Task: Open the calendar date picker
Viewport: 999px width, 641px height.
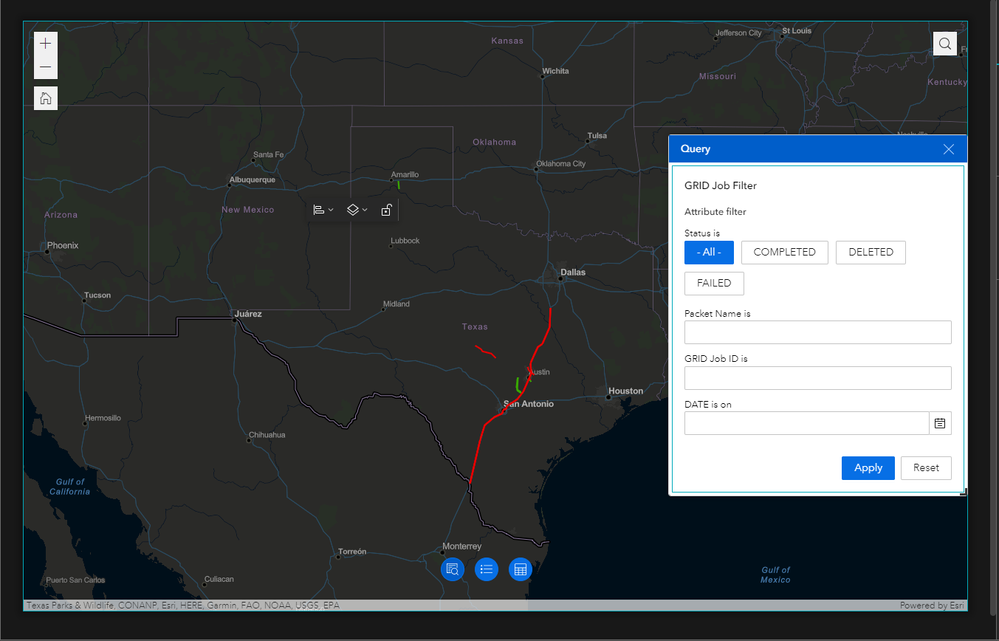Action: 940,423
